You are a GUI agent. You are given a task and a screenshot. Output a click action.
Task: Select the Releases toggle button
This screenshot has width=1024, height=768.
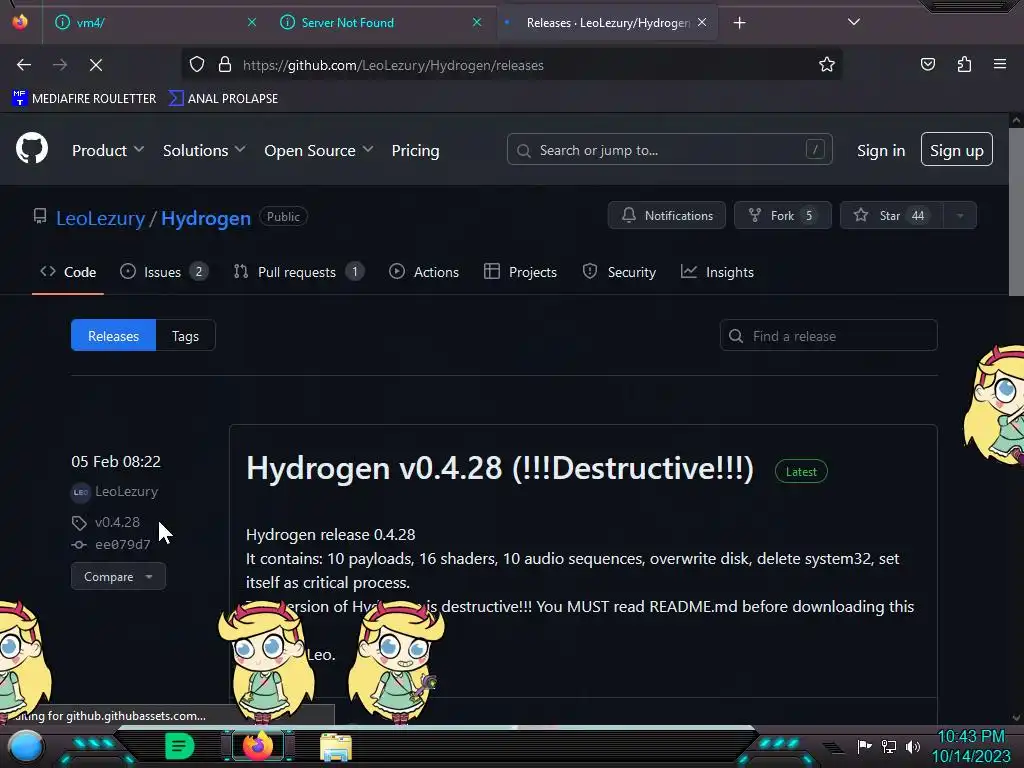tap(114, 336)
